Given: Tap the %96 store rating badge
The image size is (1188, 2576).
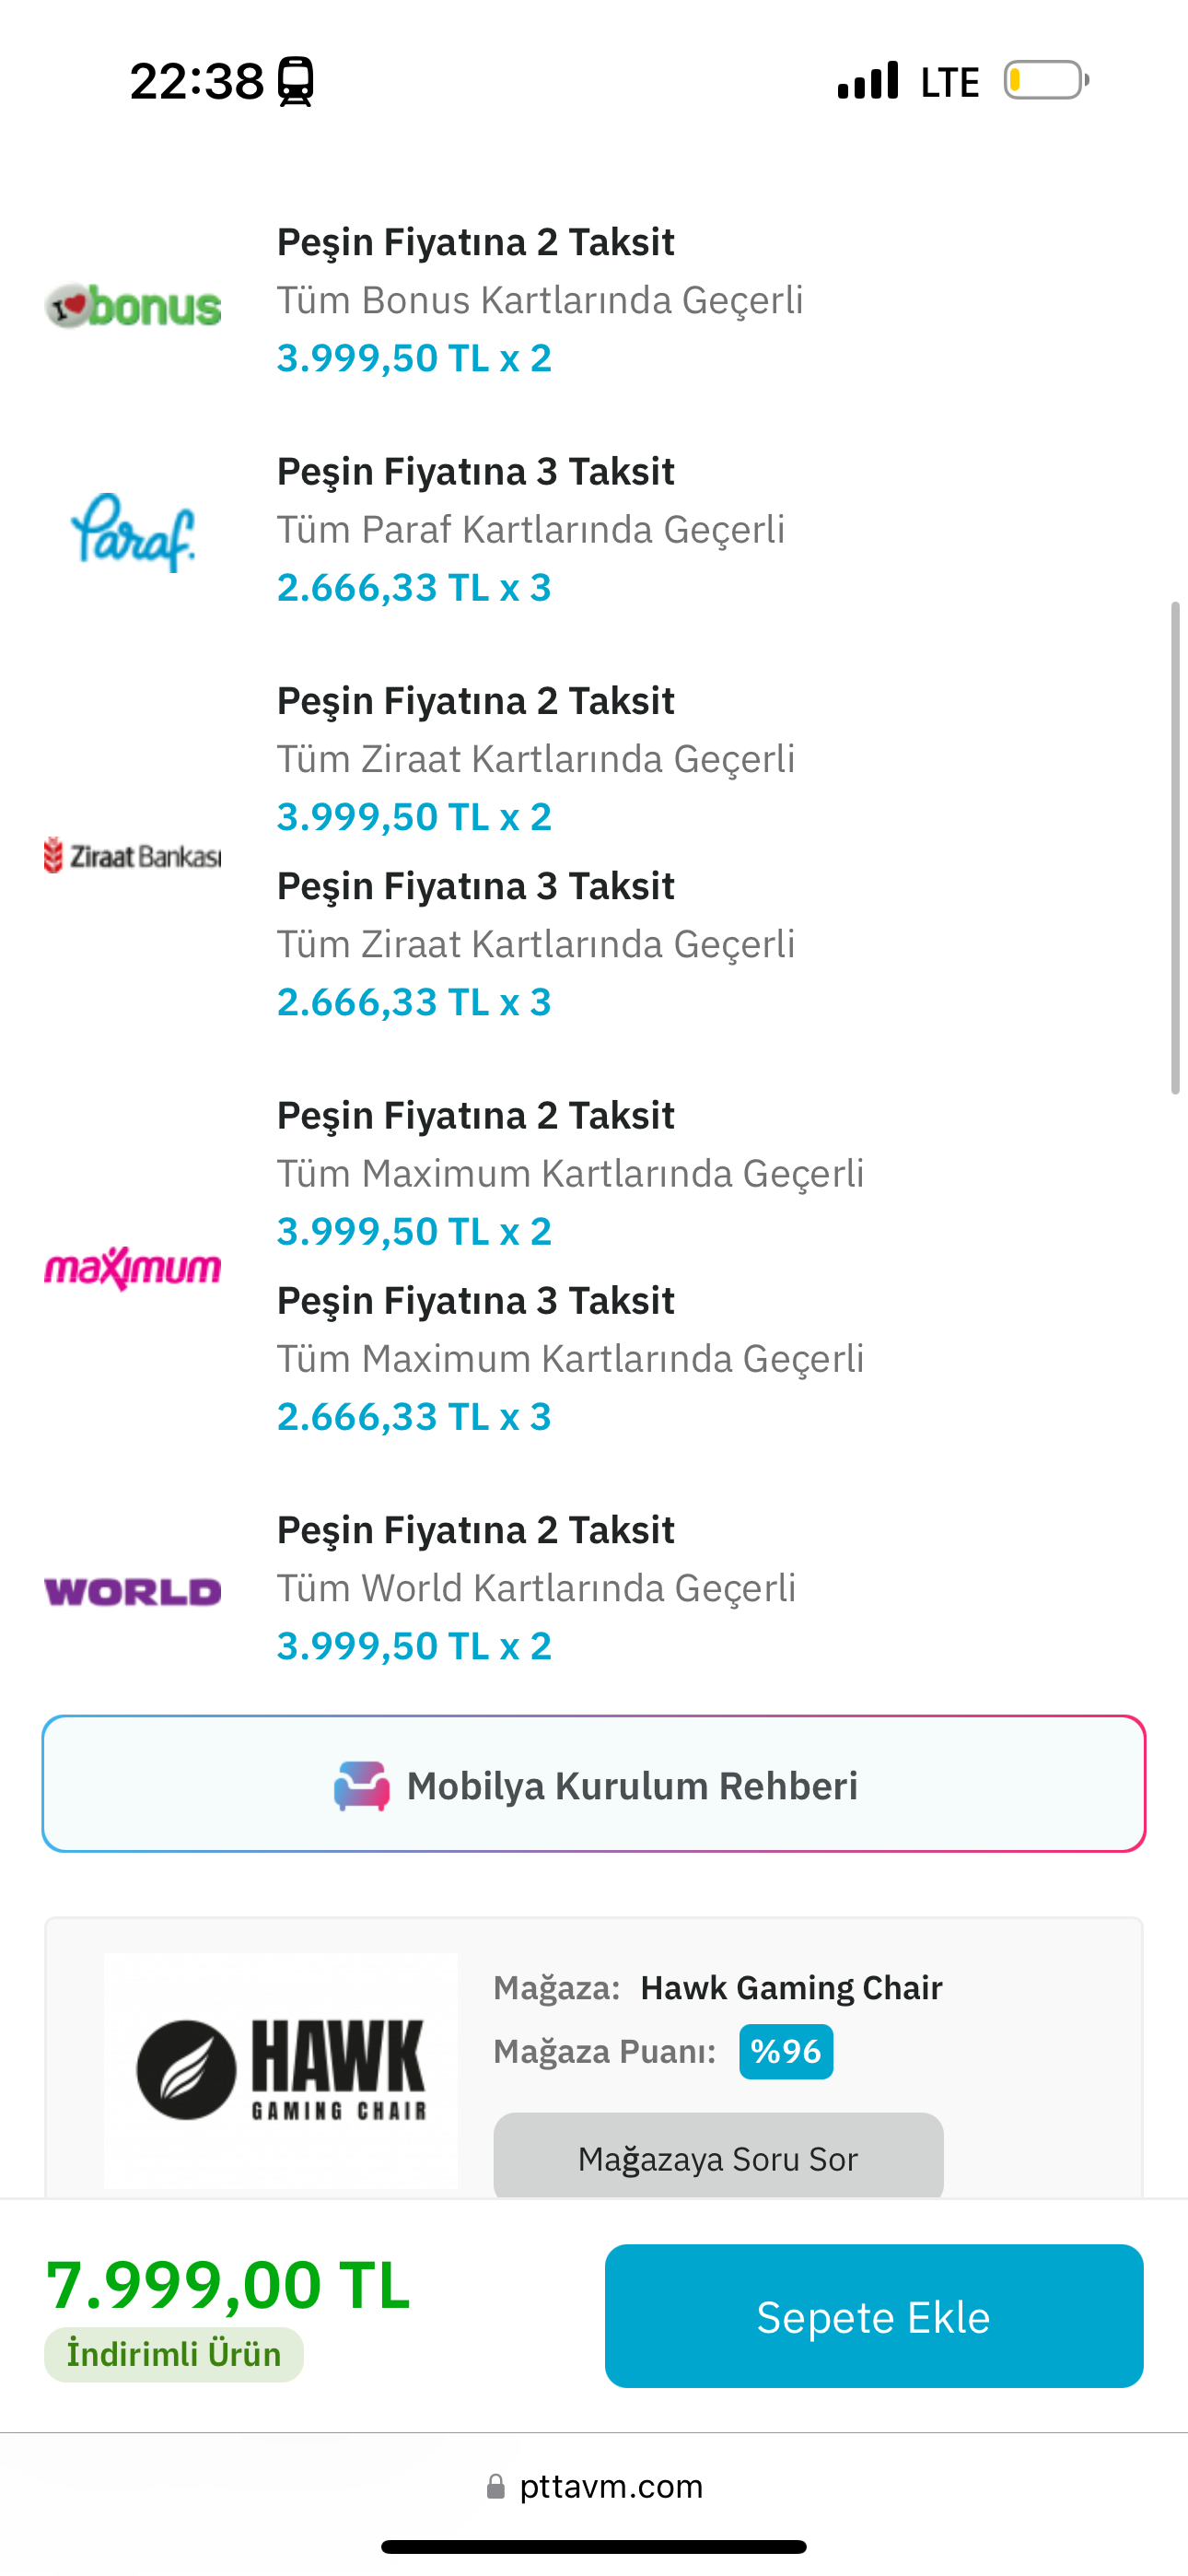Looking at the screenshot, I should pos(786,2052).
